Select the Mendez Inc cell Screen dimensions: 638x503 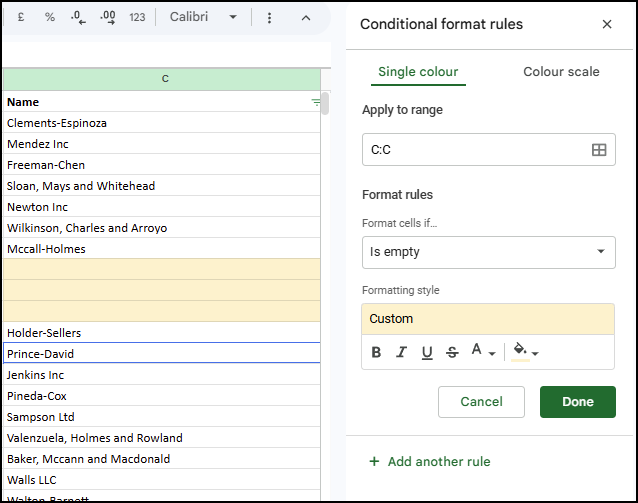point(162,144)
